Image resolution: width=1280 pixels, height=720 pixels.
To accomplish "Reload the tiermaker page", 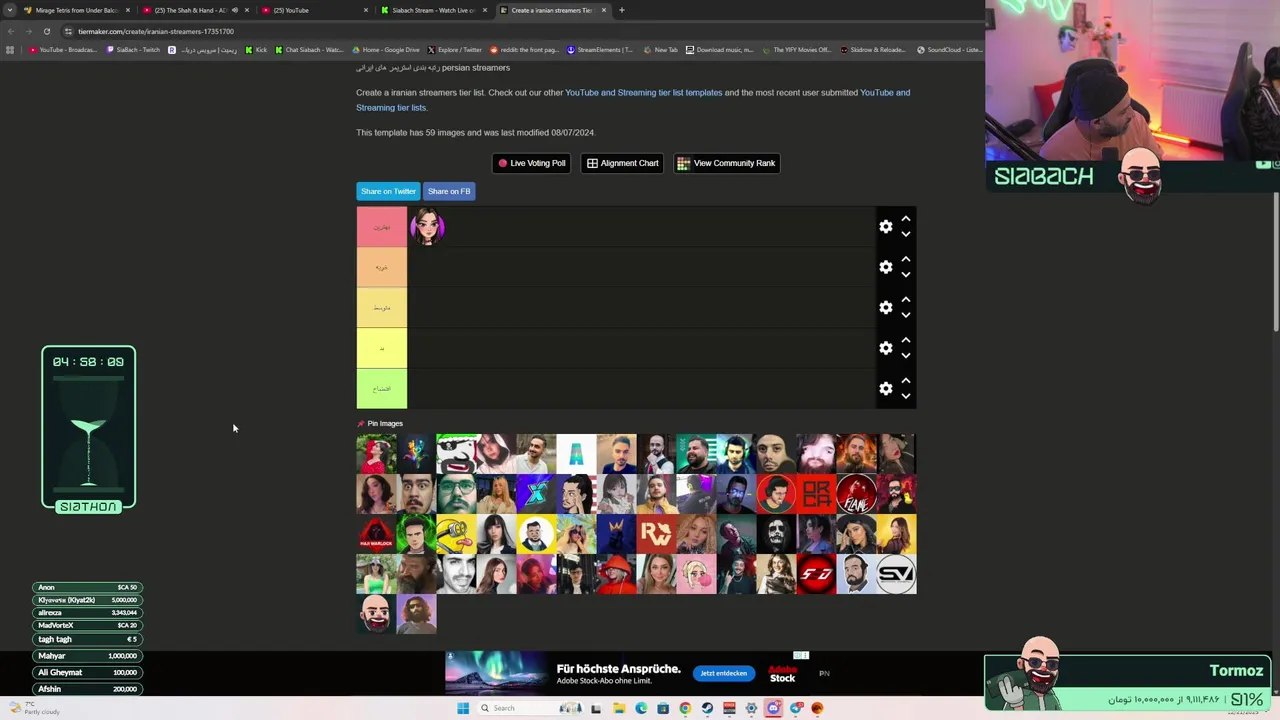I will [x=46, y=31].
